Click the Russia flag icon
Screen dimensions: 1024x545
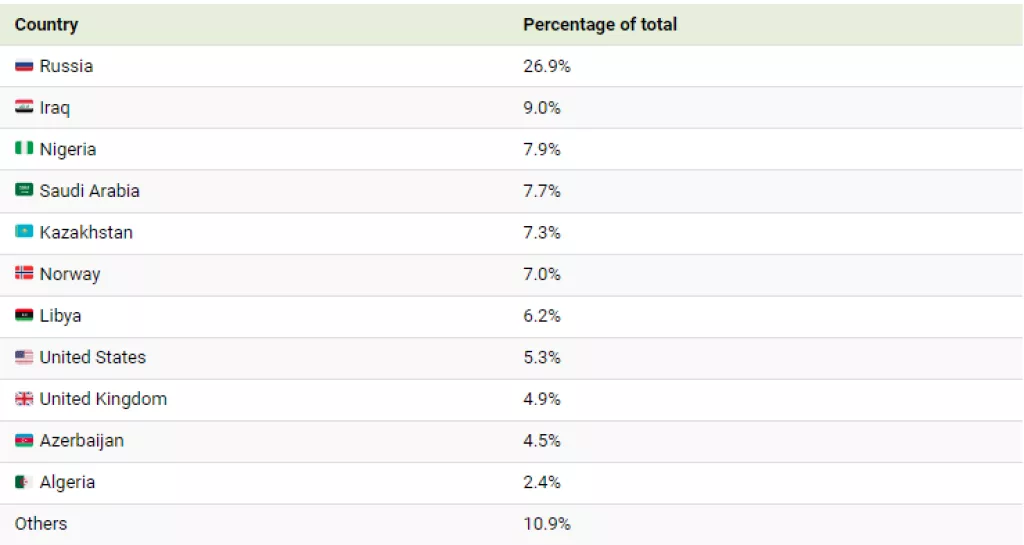[24, 66]
